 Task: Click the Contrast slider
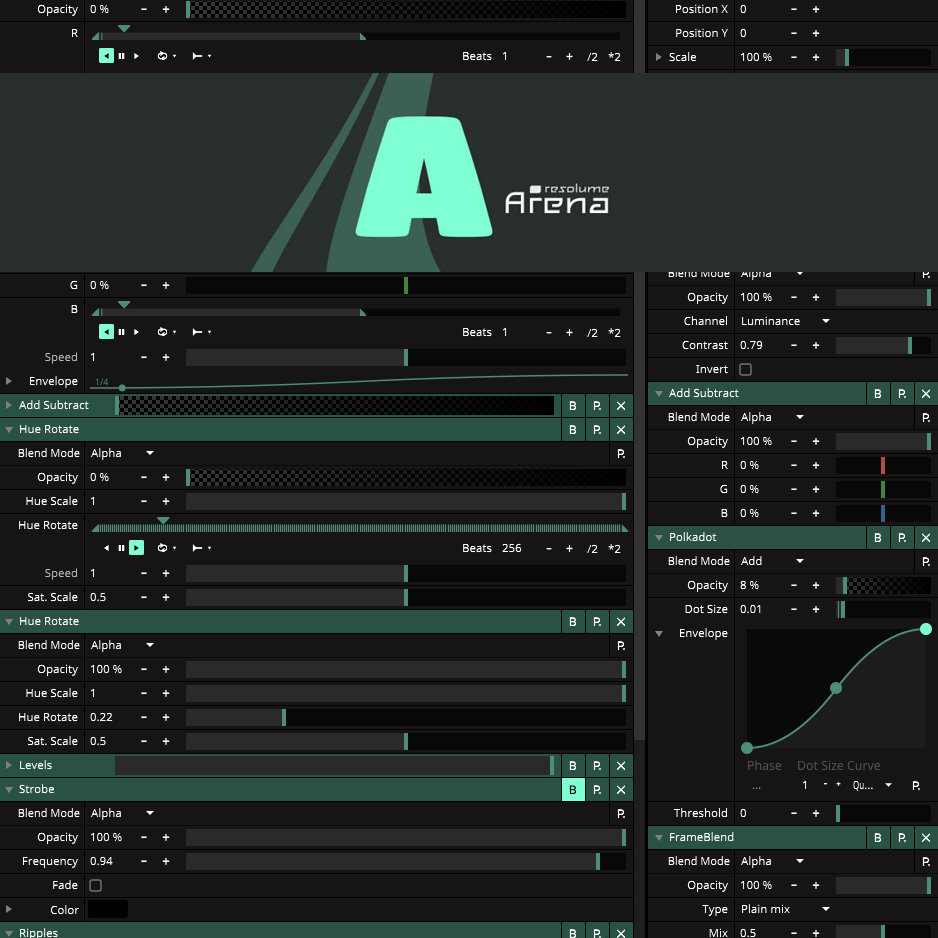pos(883,345)
